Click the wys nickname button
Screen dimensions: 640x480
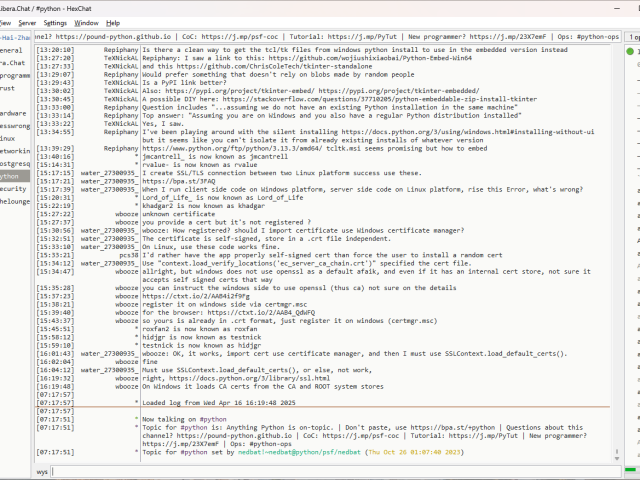click(x=42, y=470)
